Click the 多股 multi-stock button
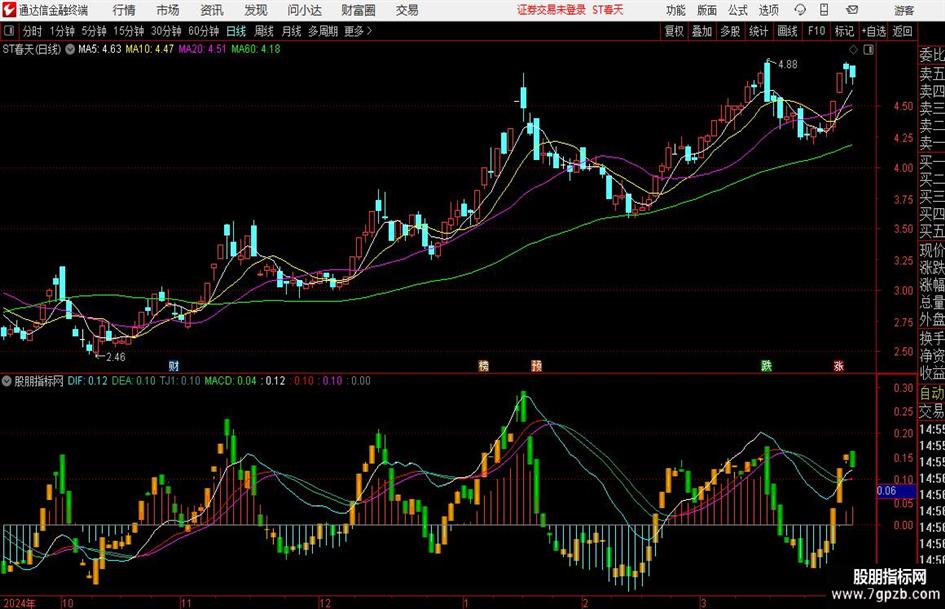The height and width of the screenshot is (609, 945). [x=730, y=31]
